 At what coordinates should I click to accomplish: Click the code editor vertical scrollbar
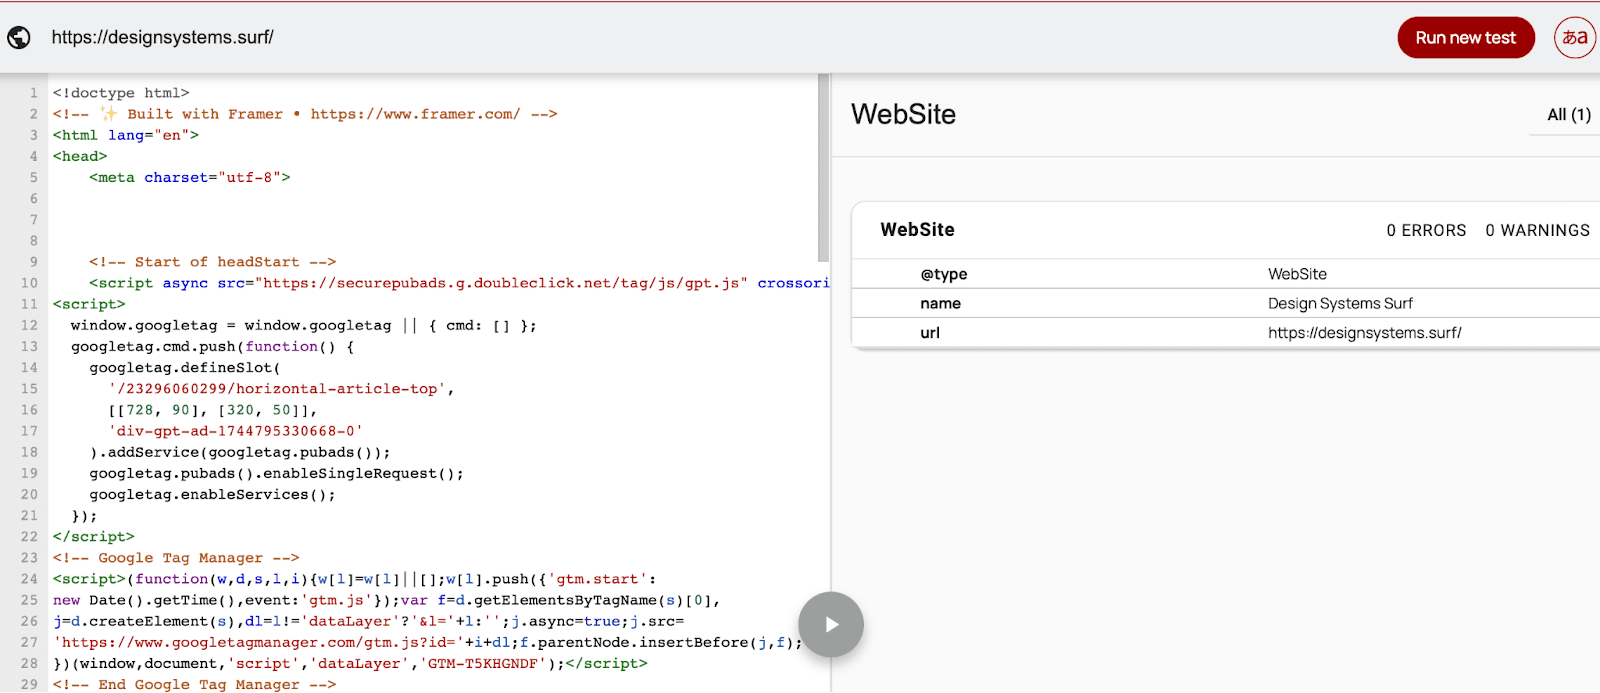(823, 168)
